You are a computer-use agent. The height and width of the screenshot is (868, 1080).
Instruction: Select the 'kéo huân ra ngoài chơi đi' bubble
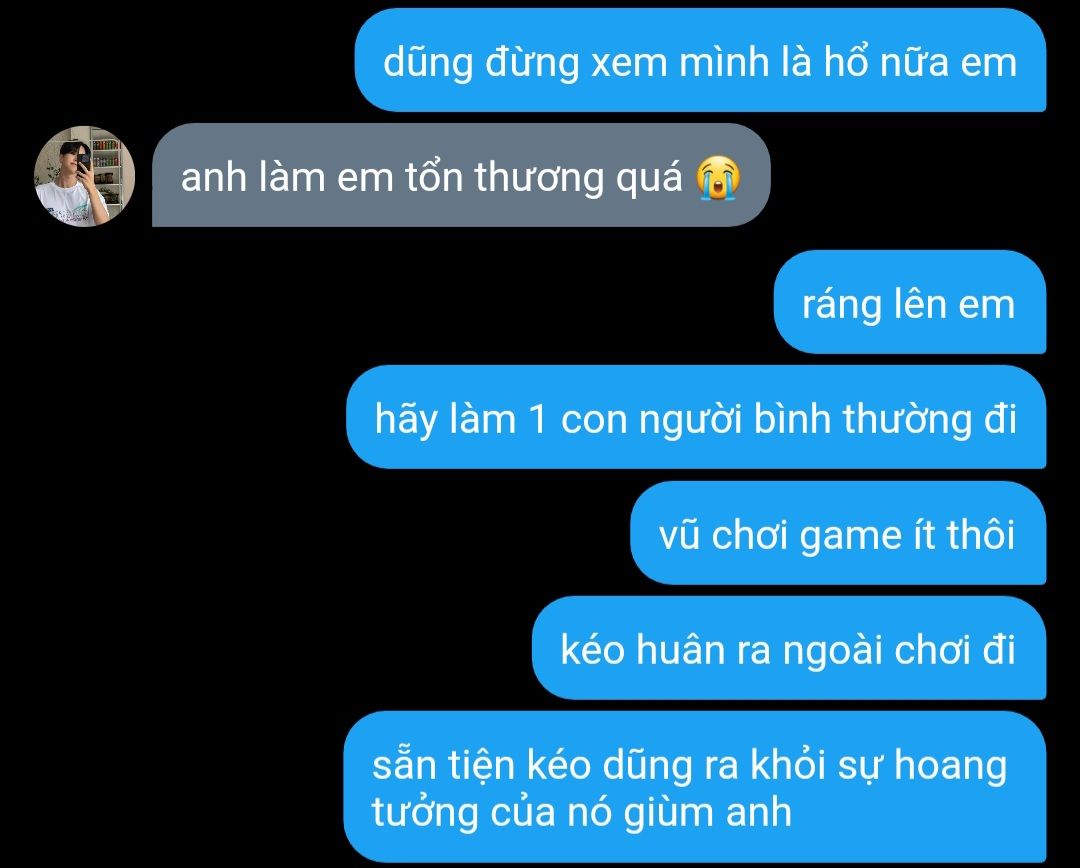click(x=789, y=648)
